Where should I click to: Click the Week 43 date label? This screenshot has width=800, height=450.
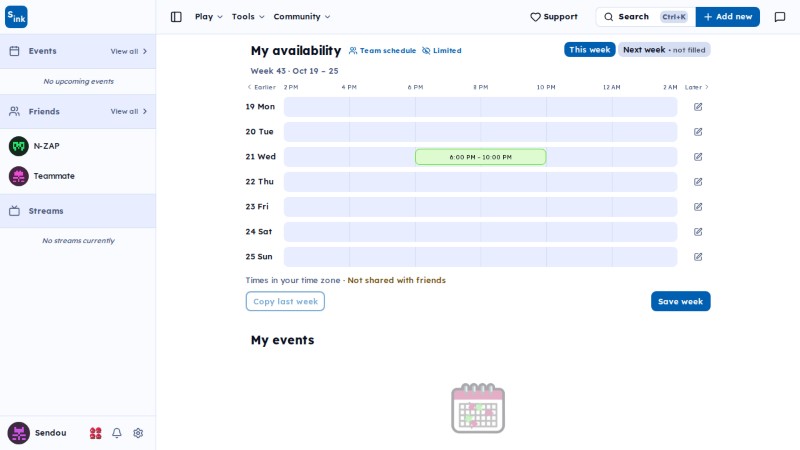294,71
